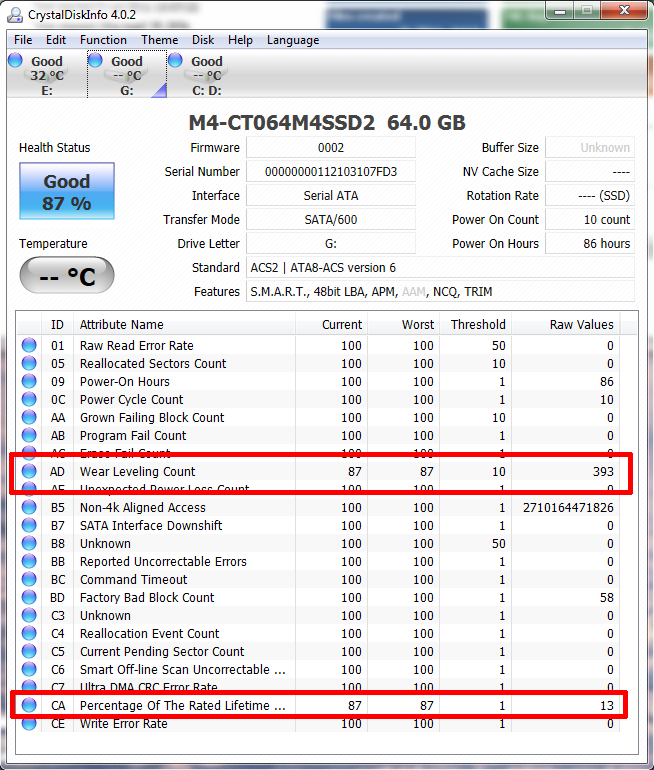Click the CrystalDiskInfo title bar app icon
This screenshot has width=654, height=770.
tap(15, 15)
